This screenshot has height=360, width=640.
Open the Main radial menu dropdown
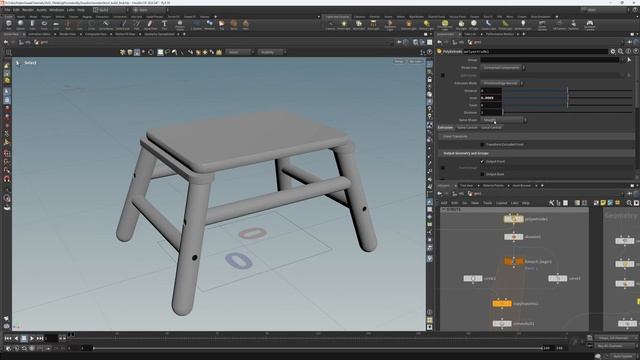point(150,10)
